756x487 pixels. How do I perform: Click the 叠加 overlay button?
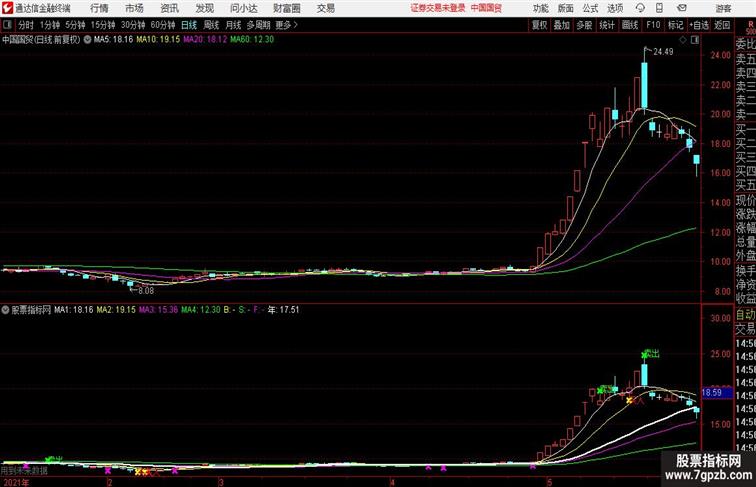coord(562,25)
